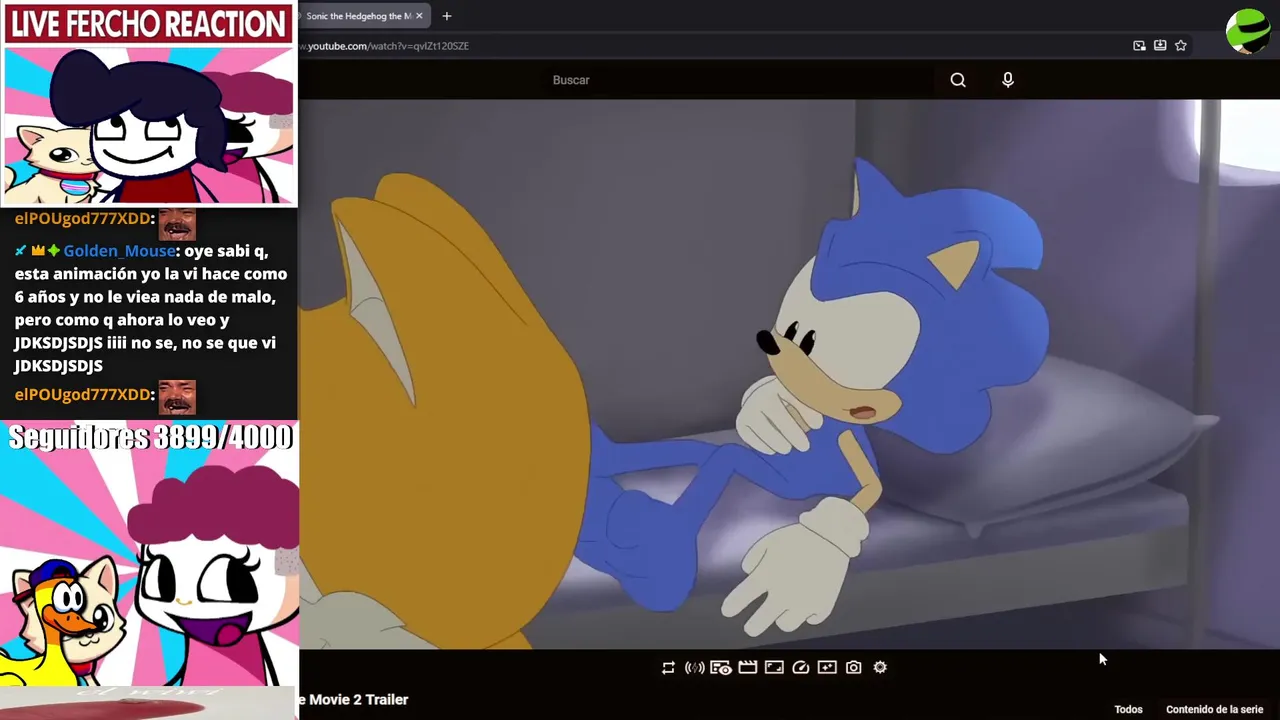
Task: Toggle the loop/repeat video icon
Action: coord(668,668)
